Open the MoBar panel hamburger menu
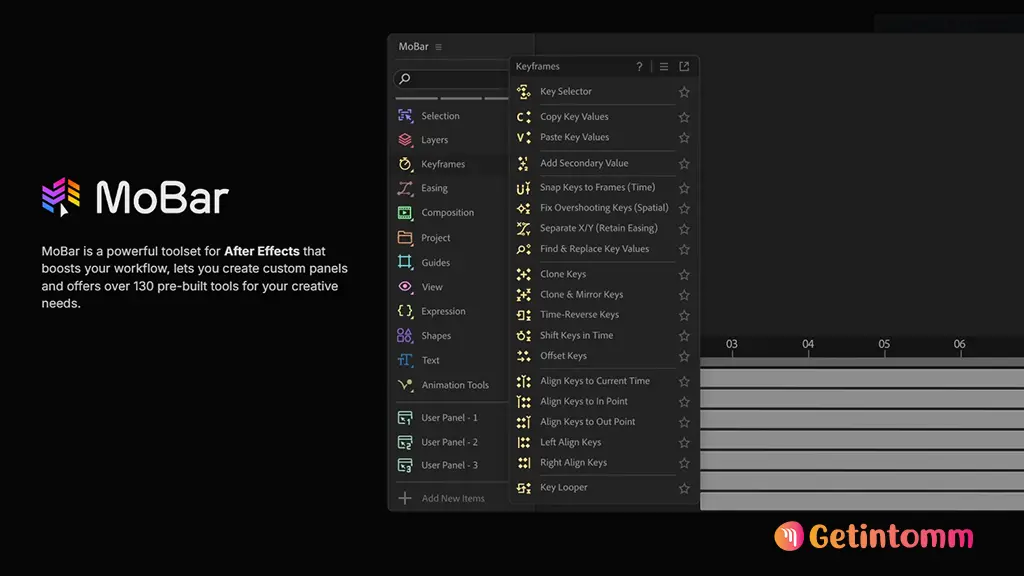Screen dimensions: 1024x576 click(x=439, y=47)
